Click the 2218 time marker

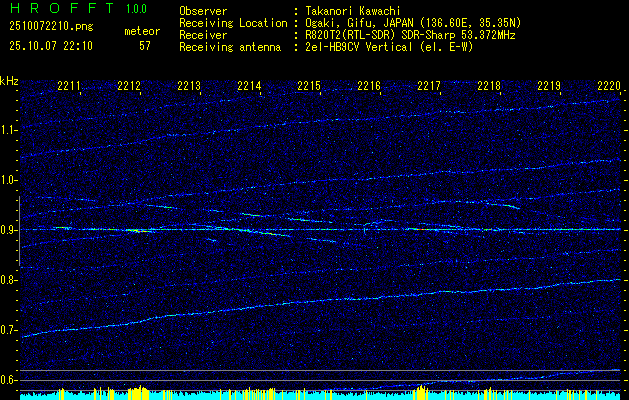(489, 85)
